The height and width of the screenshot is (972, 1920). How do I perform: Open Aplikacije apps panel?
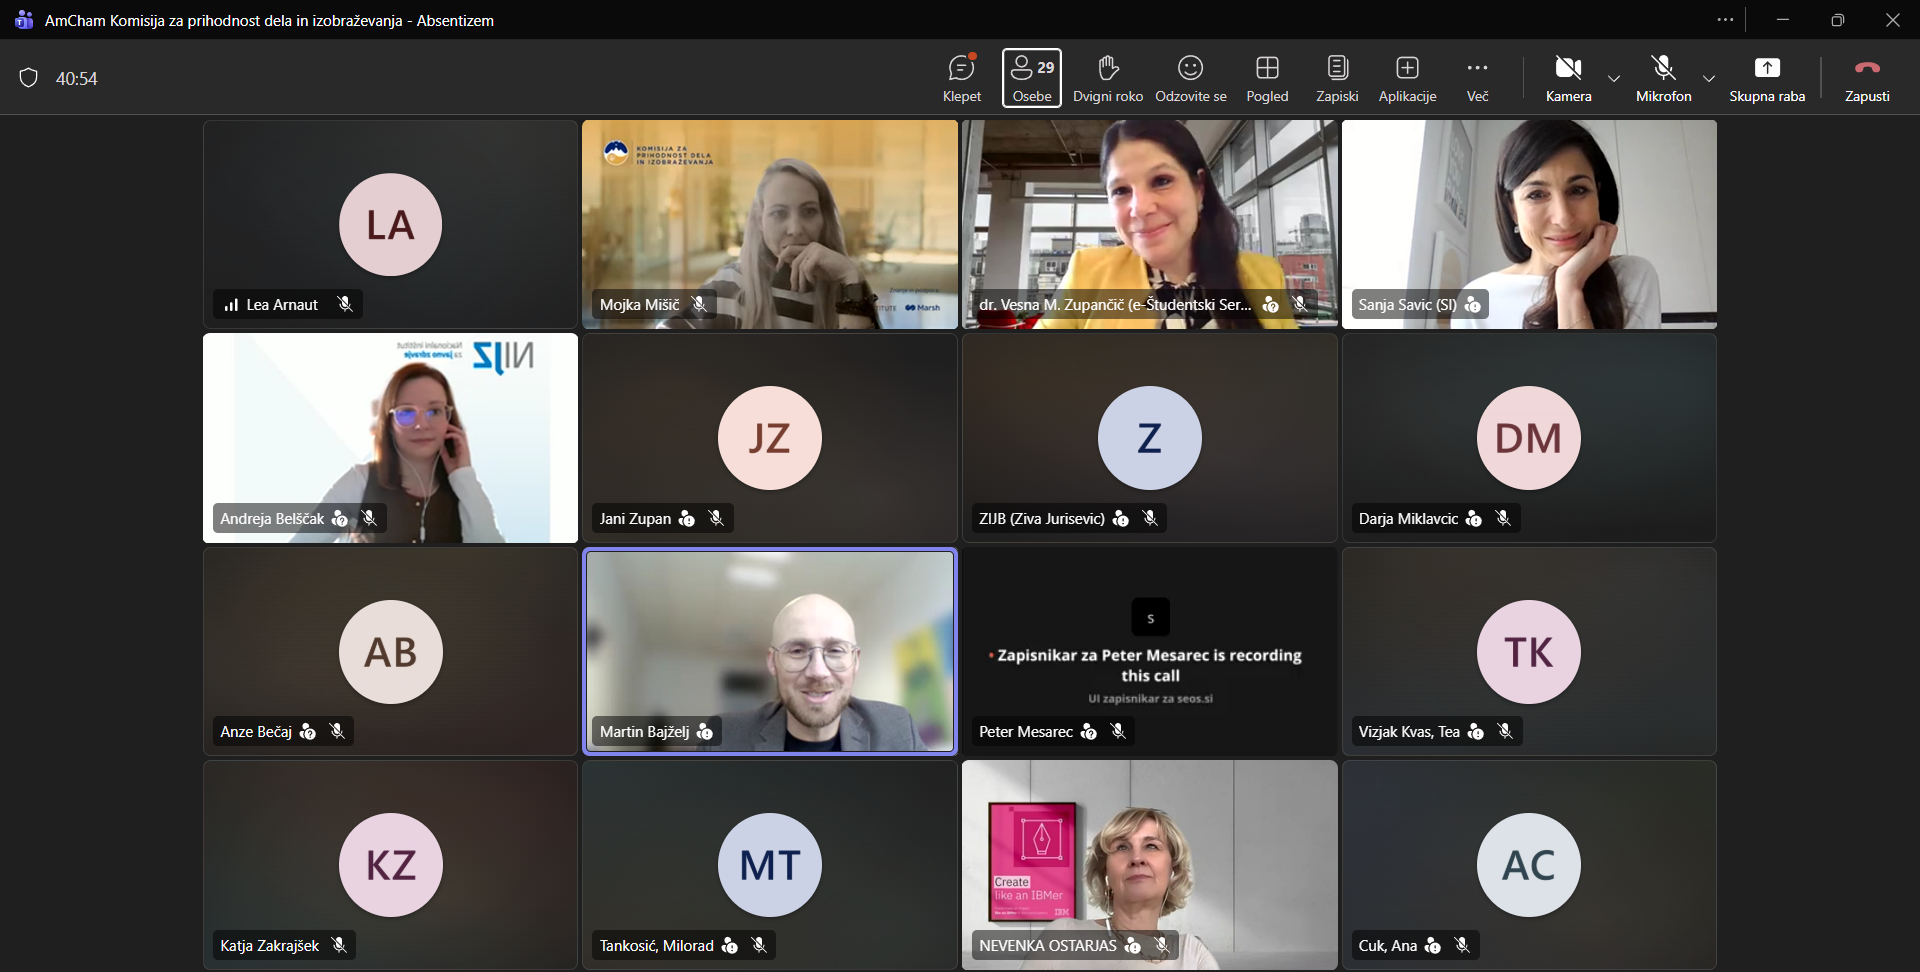coord(1407,78)
